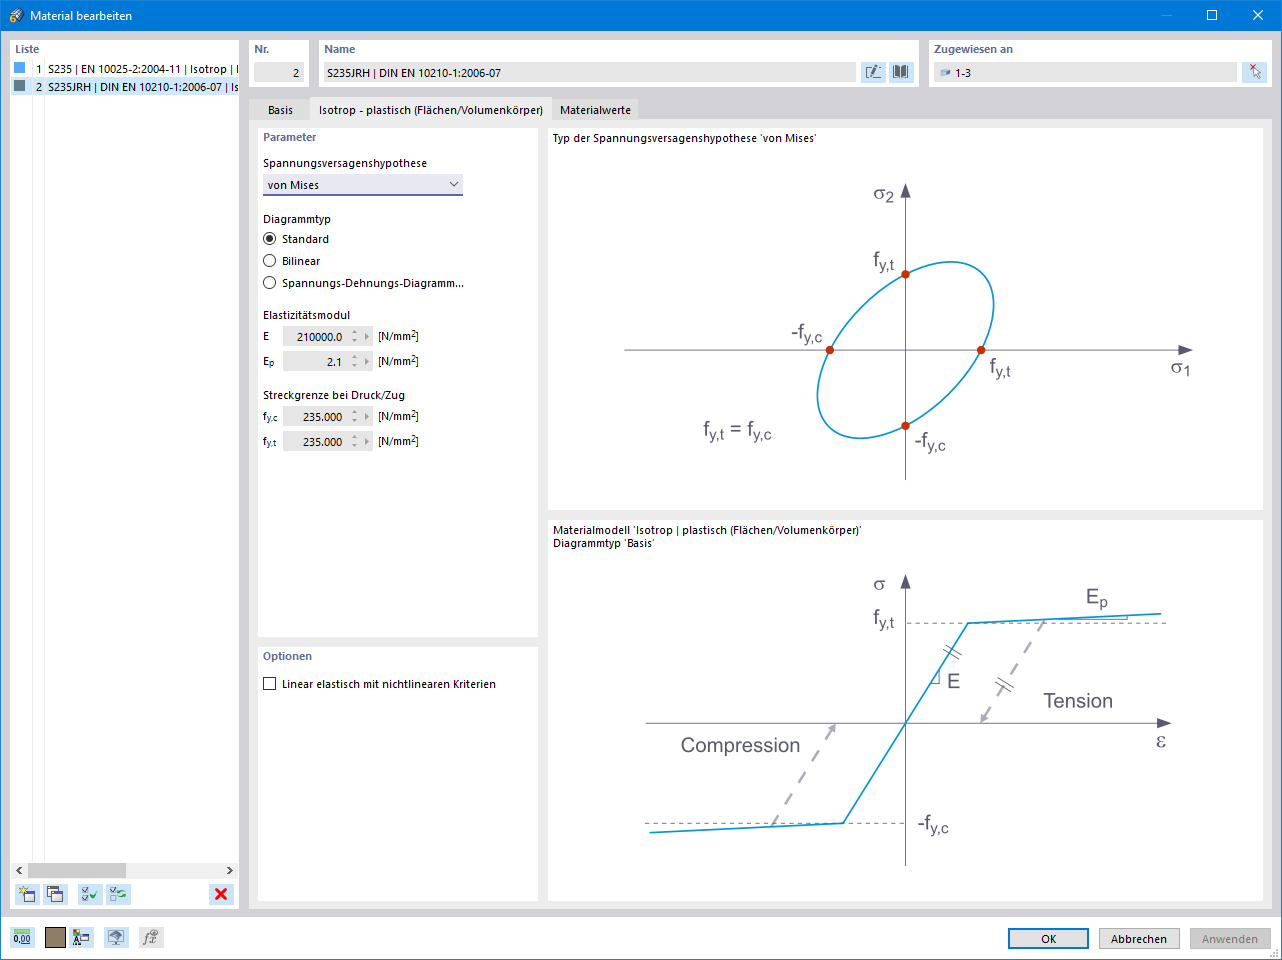
Task: Duplicate the selected material in the list
Action: click(55, 894)
